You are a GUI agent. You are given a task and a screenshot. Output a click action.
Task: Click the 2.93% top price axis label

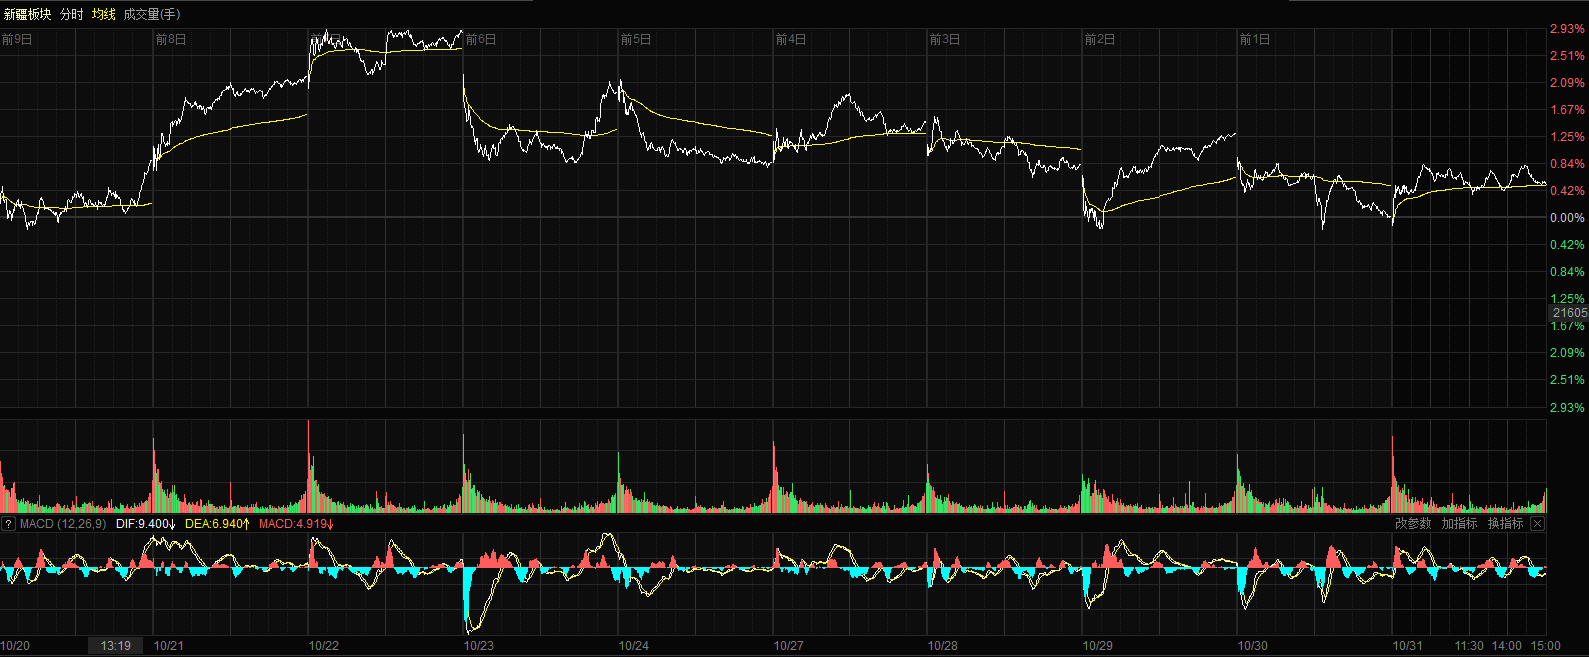[x=1567, y=29]
